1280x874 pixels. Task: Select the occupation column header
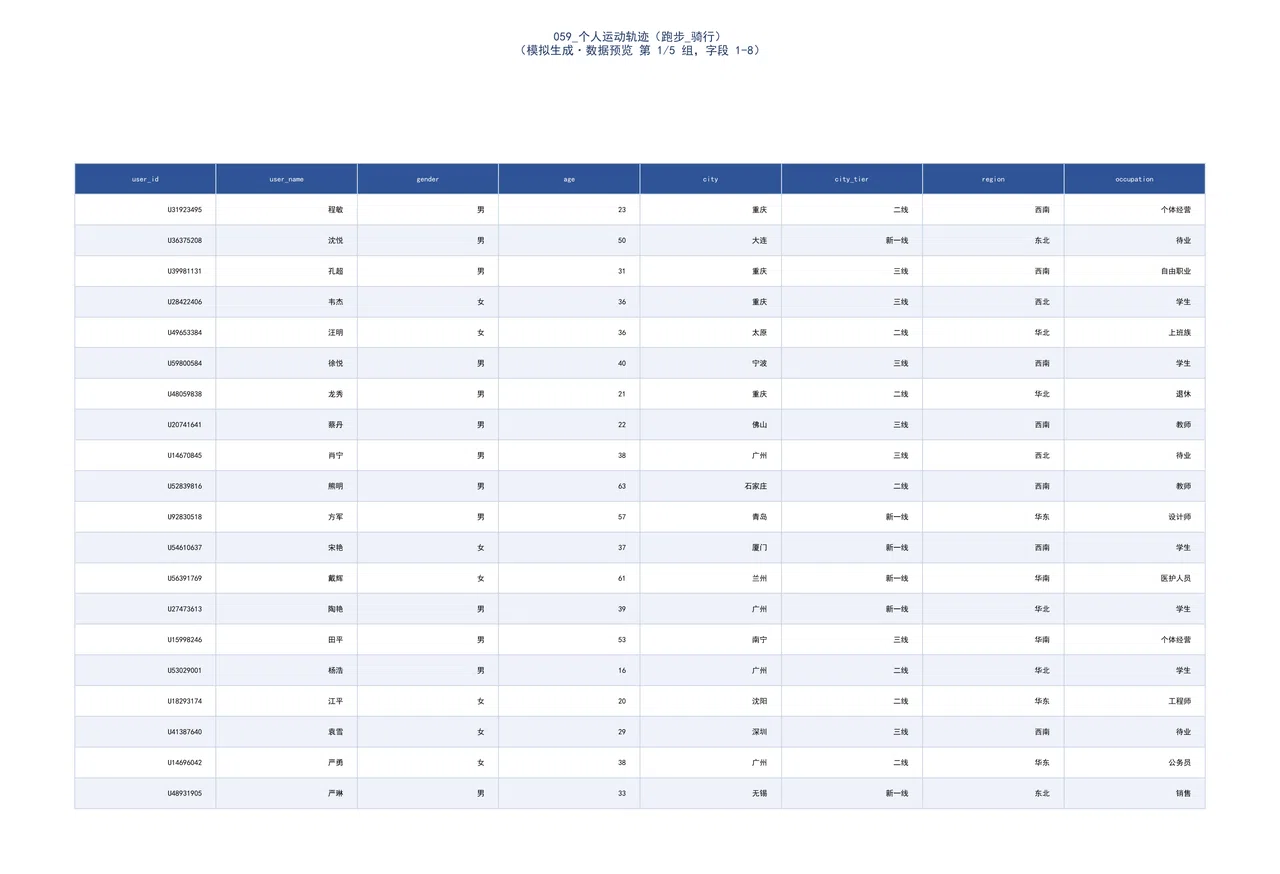pos(1135,179)
